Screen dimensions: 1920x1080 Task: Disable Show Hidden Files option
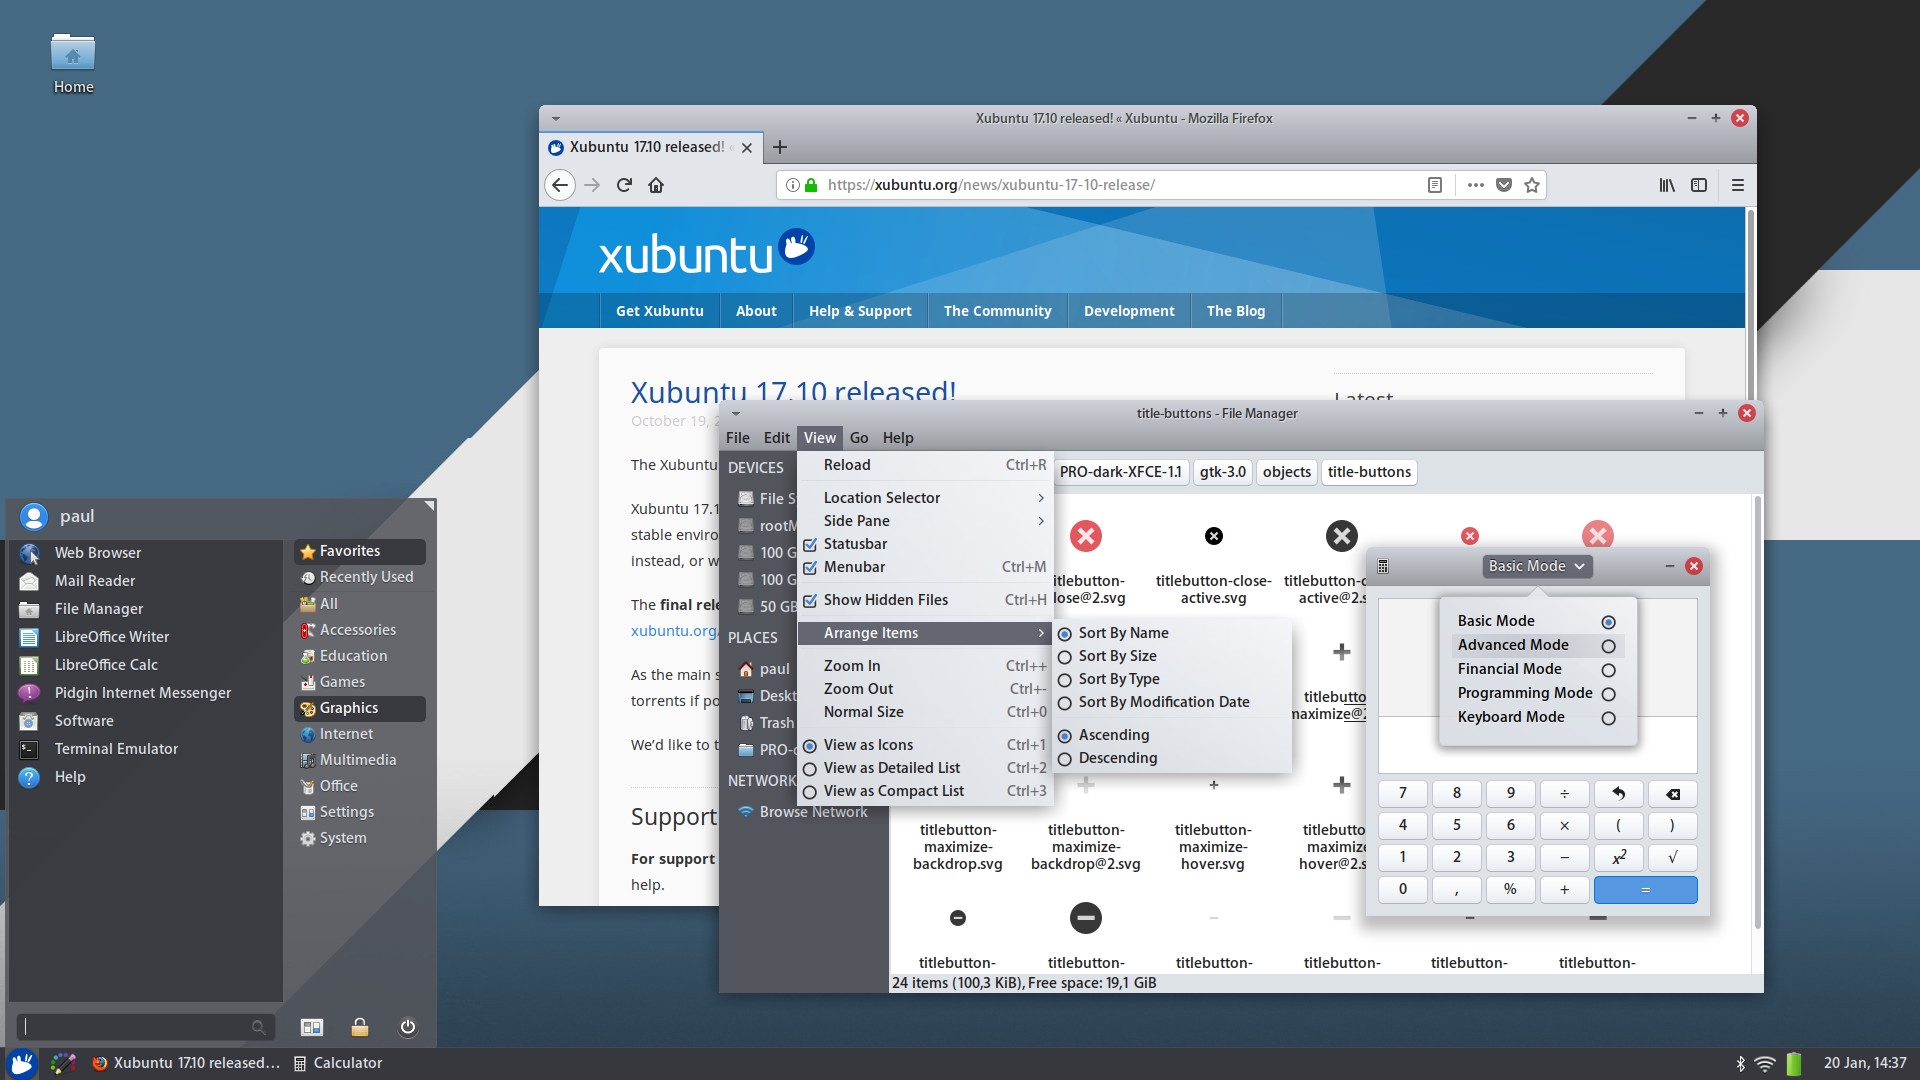click(x=810, y=601)
